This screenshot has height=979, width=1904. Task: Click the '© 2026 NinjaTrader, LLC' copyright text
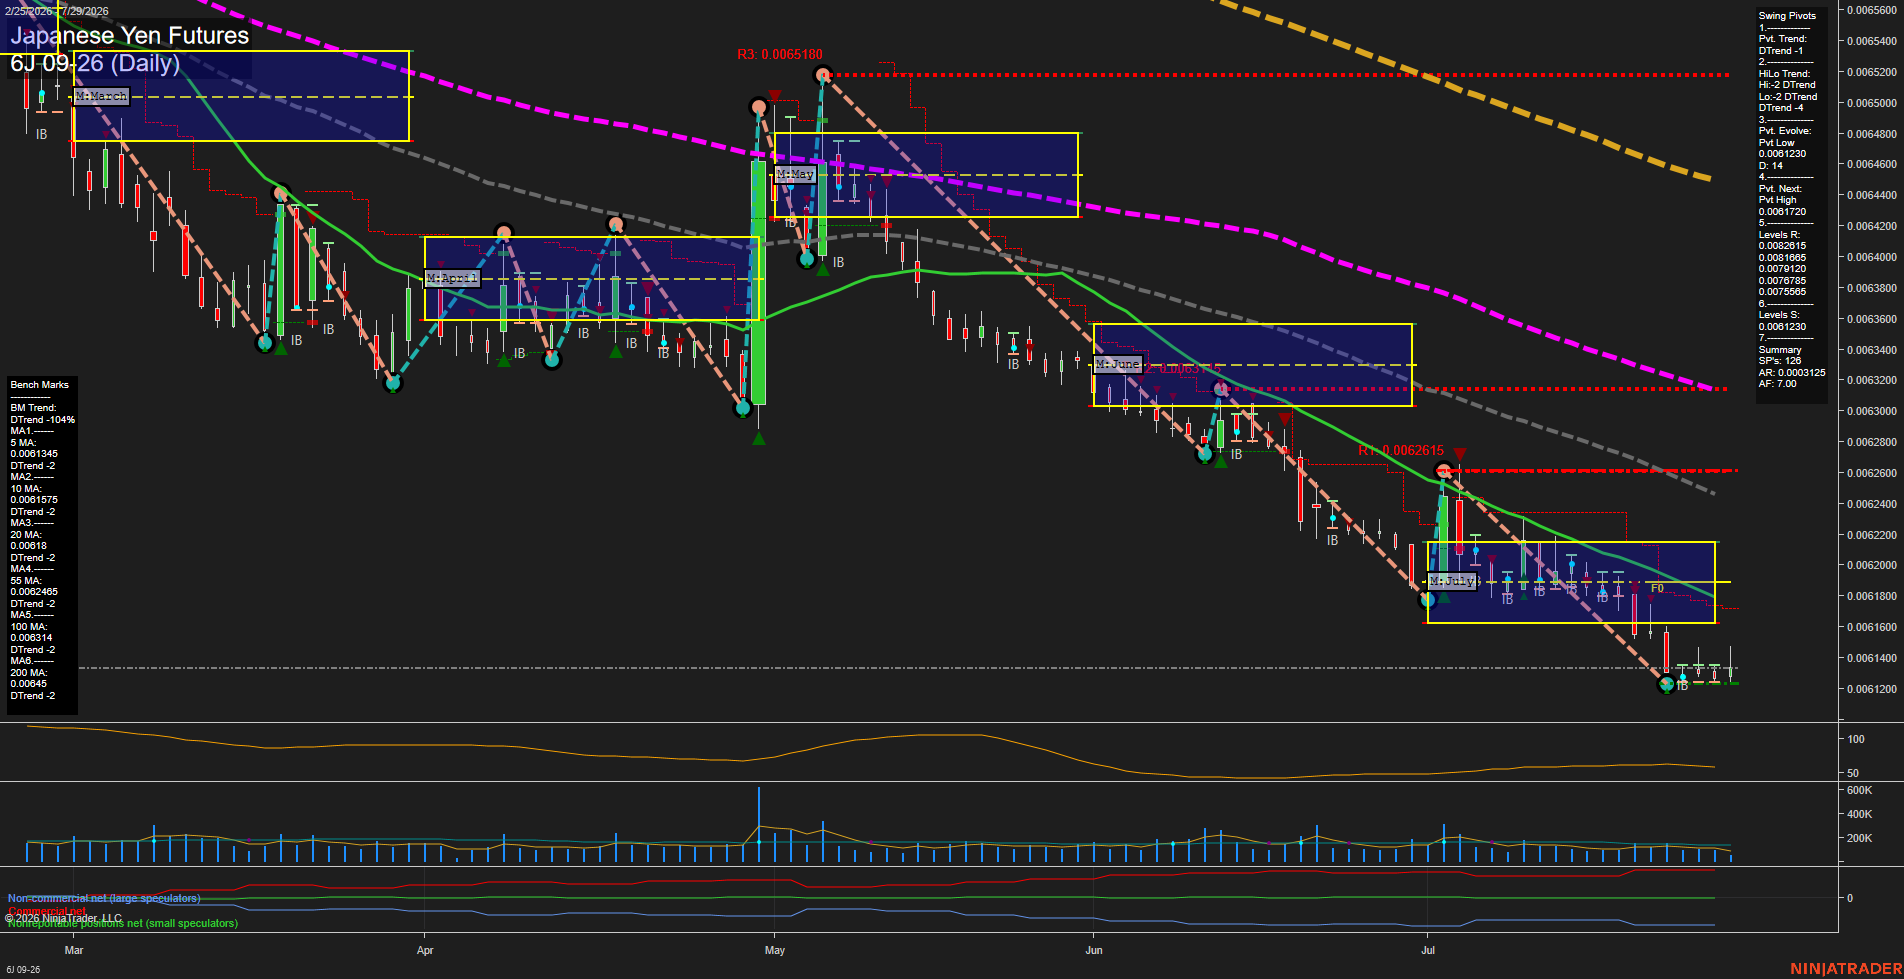coord(63,918)
